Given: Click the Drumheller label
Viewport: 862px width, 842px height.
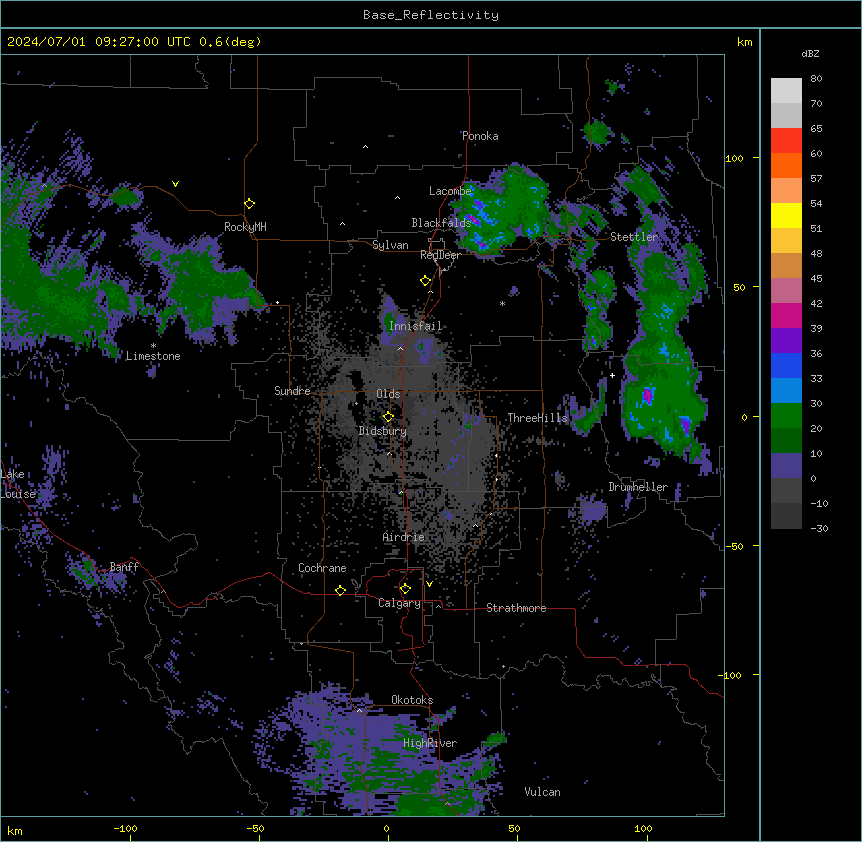Looking at the screenshot, I should point(638,487).
